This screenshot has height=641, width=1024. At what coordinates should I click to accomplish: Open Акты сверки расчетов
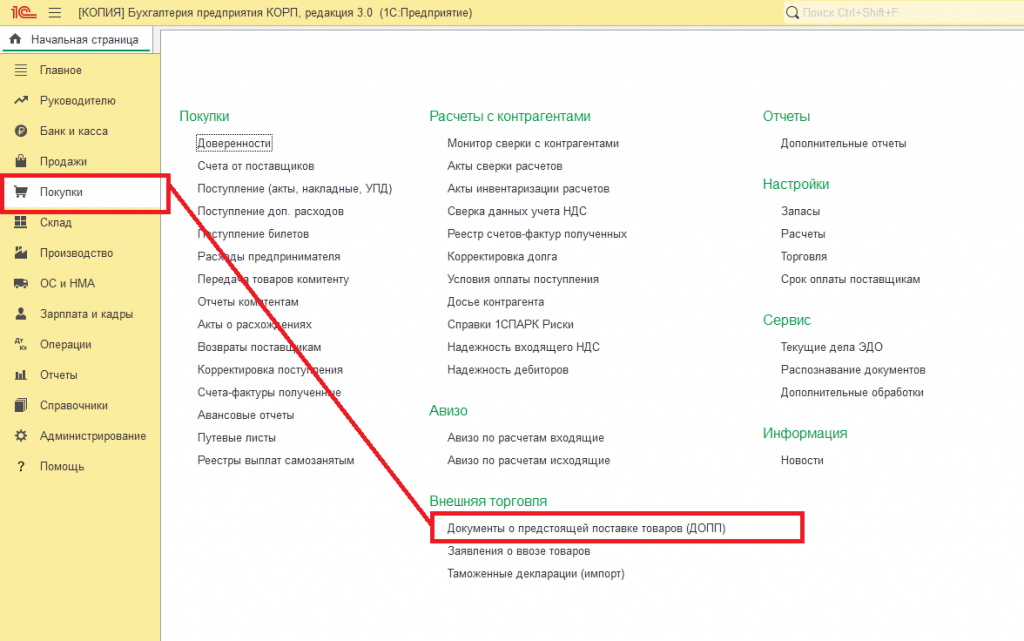(x=505, y=166)
